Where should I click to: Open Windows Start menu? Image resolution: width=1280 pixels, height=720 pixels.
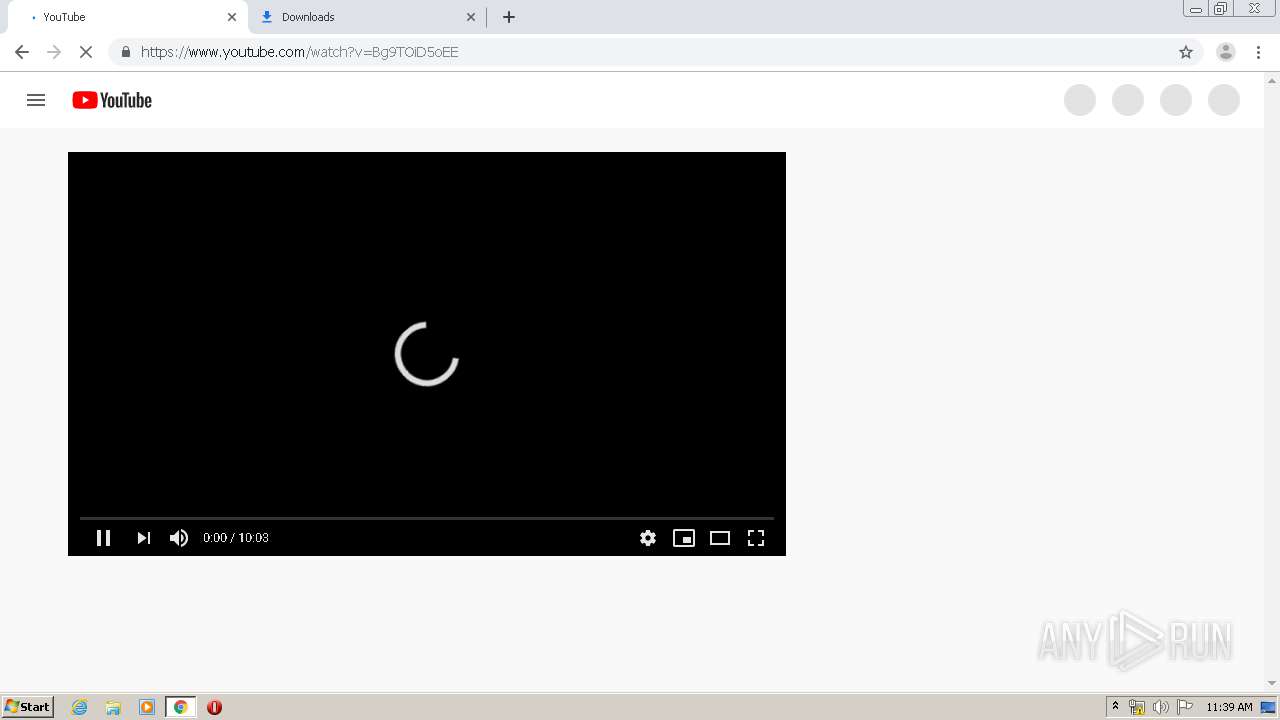coord(28,707)
